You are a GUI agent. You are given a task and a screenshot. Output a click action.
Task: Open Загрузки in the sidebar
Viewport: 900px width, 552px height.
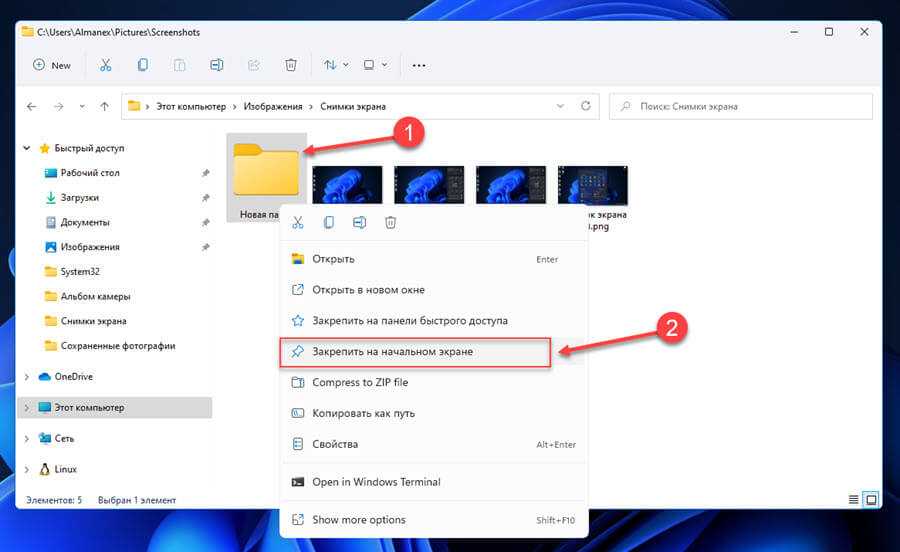click(79, 198)
